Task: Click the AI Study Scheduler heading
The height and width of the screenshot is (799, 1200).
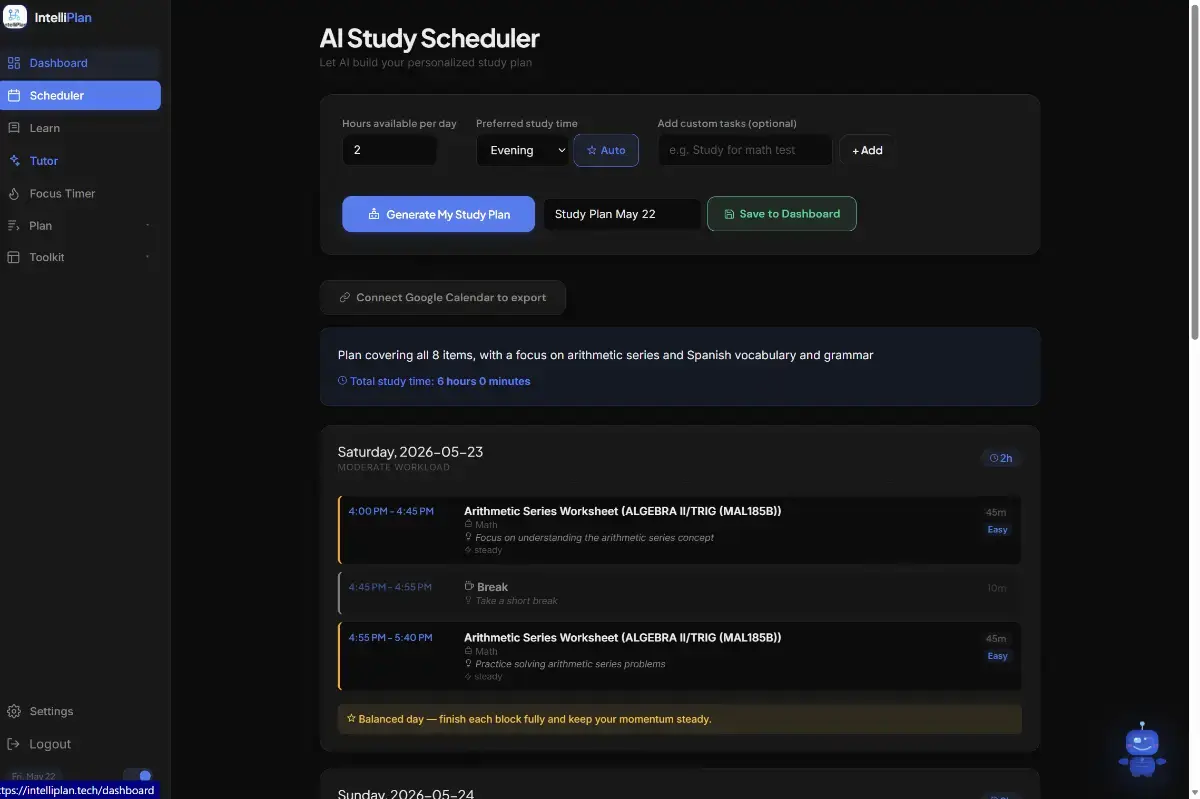Action: coord(429,39)
